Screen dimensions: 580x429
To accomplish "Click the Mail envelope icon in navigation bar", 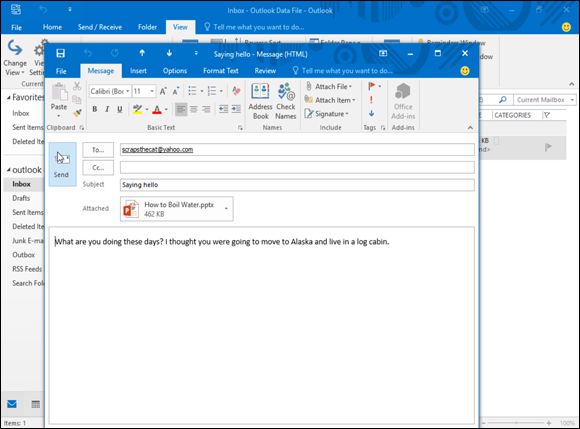I will tap(12, 404).
